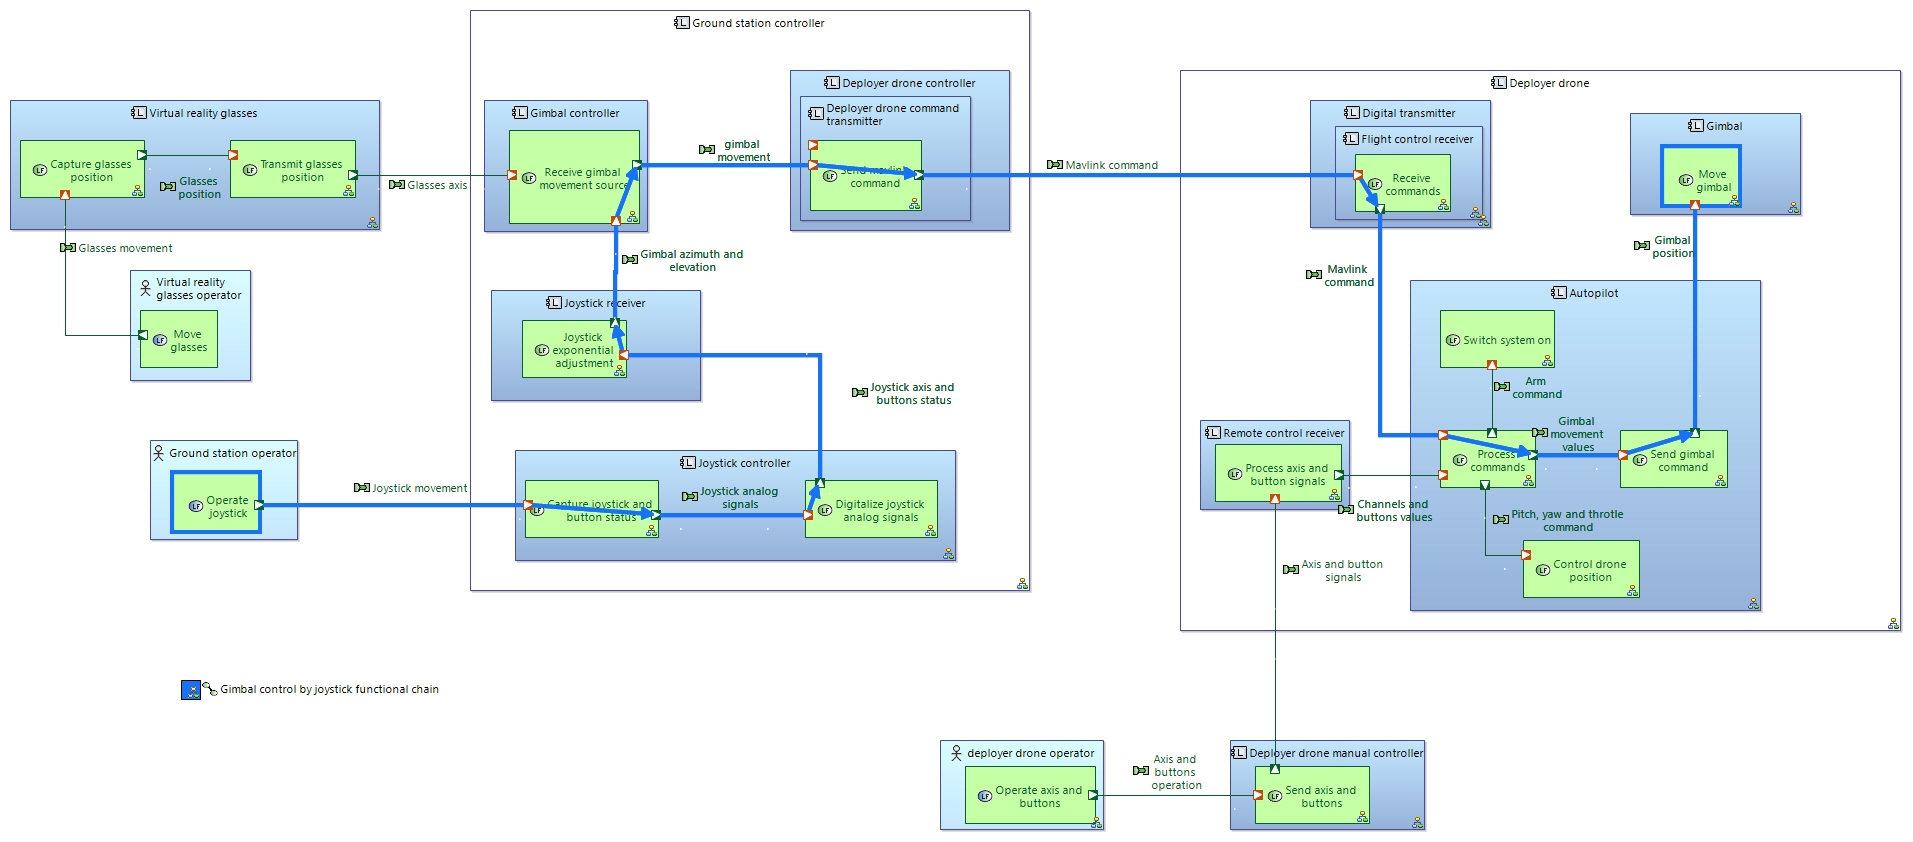This screenshot has height=842, width=1913.
Task: Select the deployer drone operator actor icon
Action: click(957, 753)
